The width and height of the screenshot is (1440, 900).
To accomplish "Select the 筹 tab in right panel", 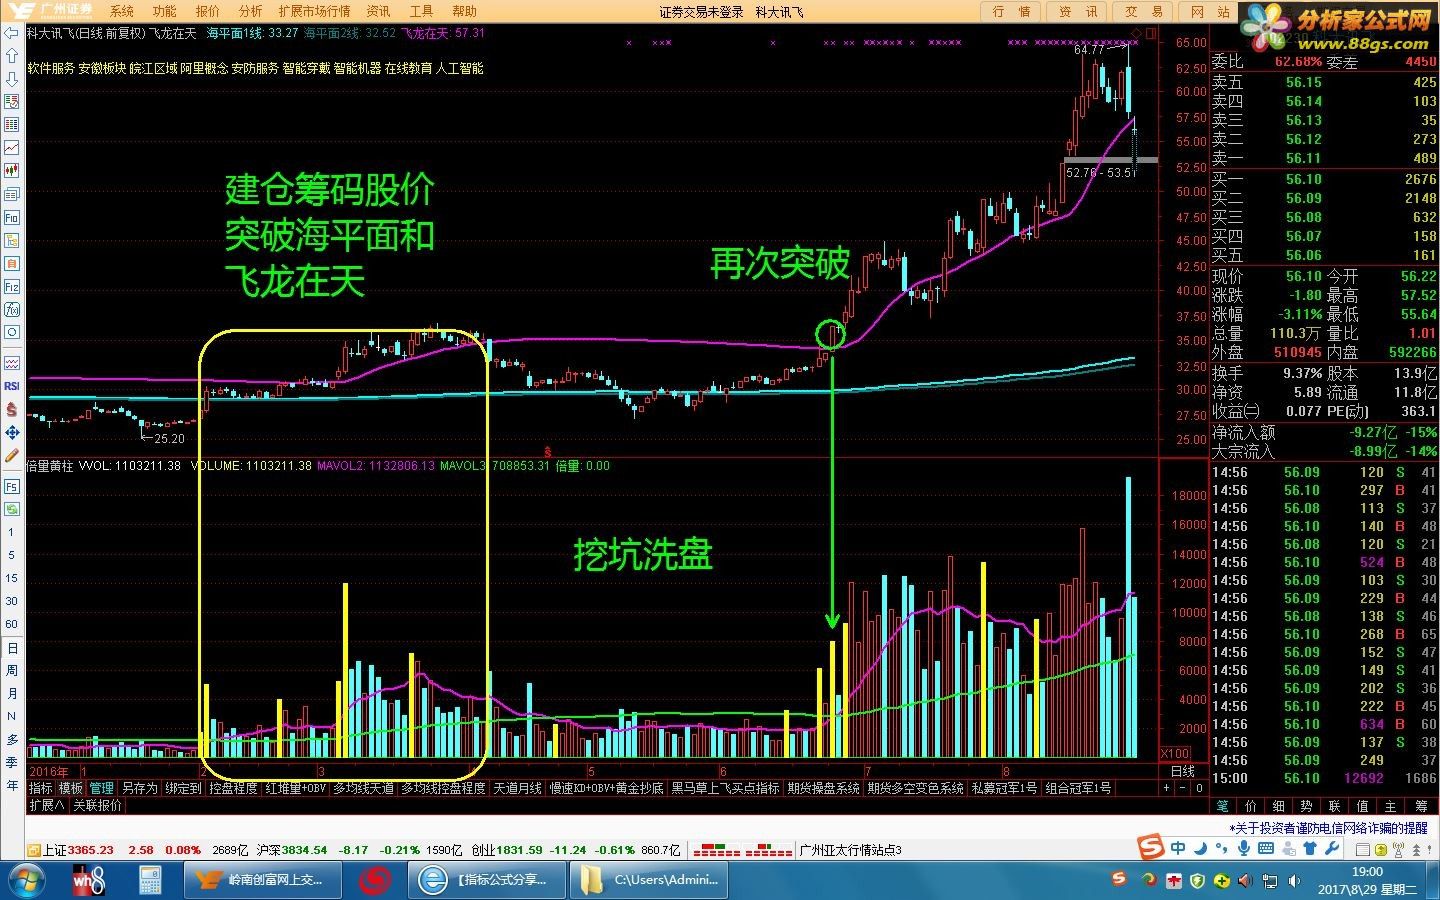I will tap(1420, 805).
